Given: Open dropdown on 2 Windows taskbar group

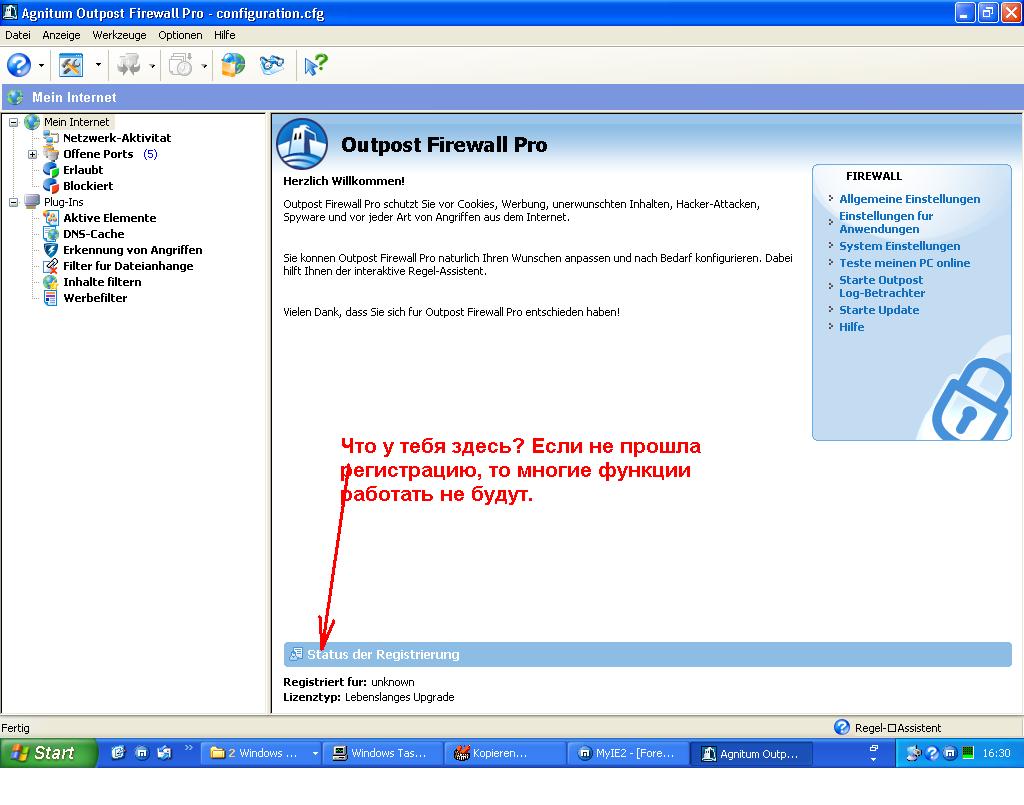Looking at the screenshot, I should tap(315, 753).
